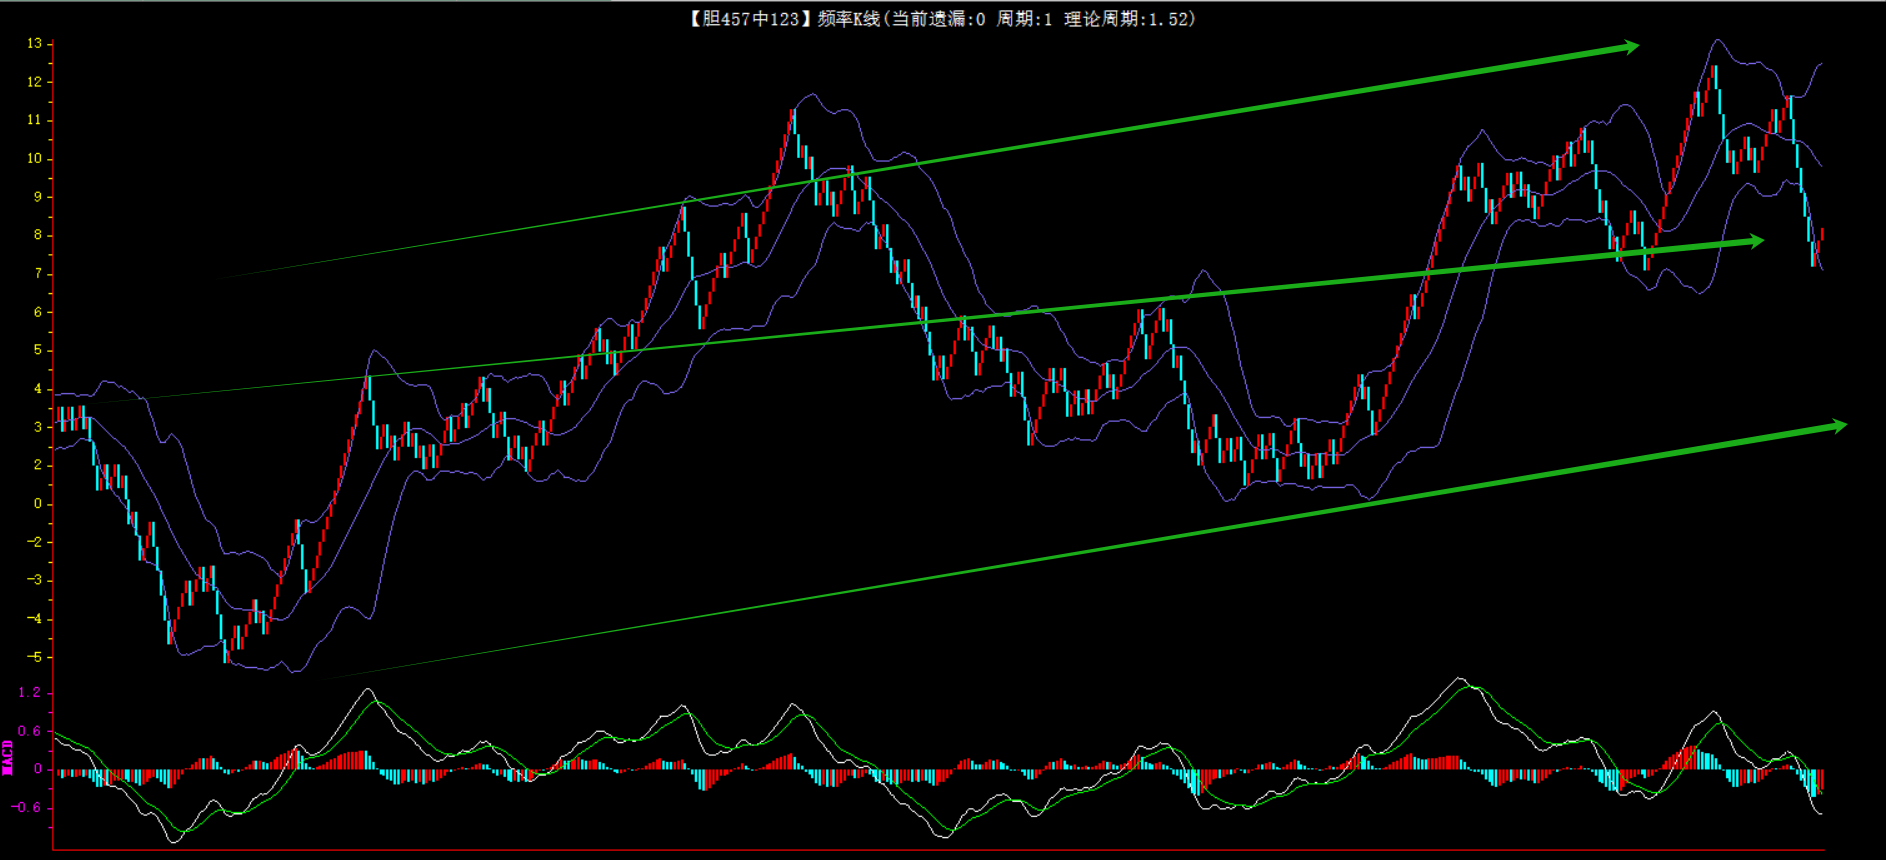Select the magenta MACD indicator label
The image size is (1886, 860).
pos(8,757)
